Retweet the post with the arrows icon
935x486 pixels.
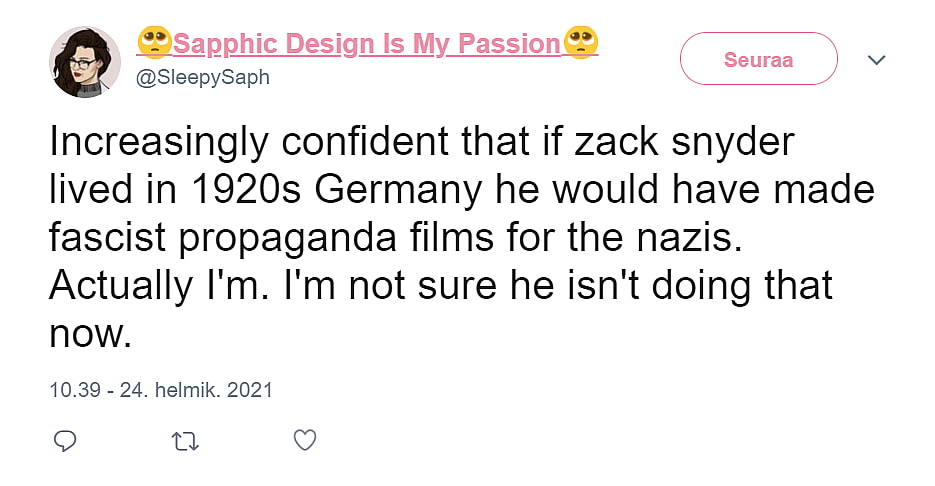click(x=185, y=440)
